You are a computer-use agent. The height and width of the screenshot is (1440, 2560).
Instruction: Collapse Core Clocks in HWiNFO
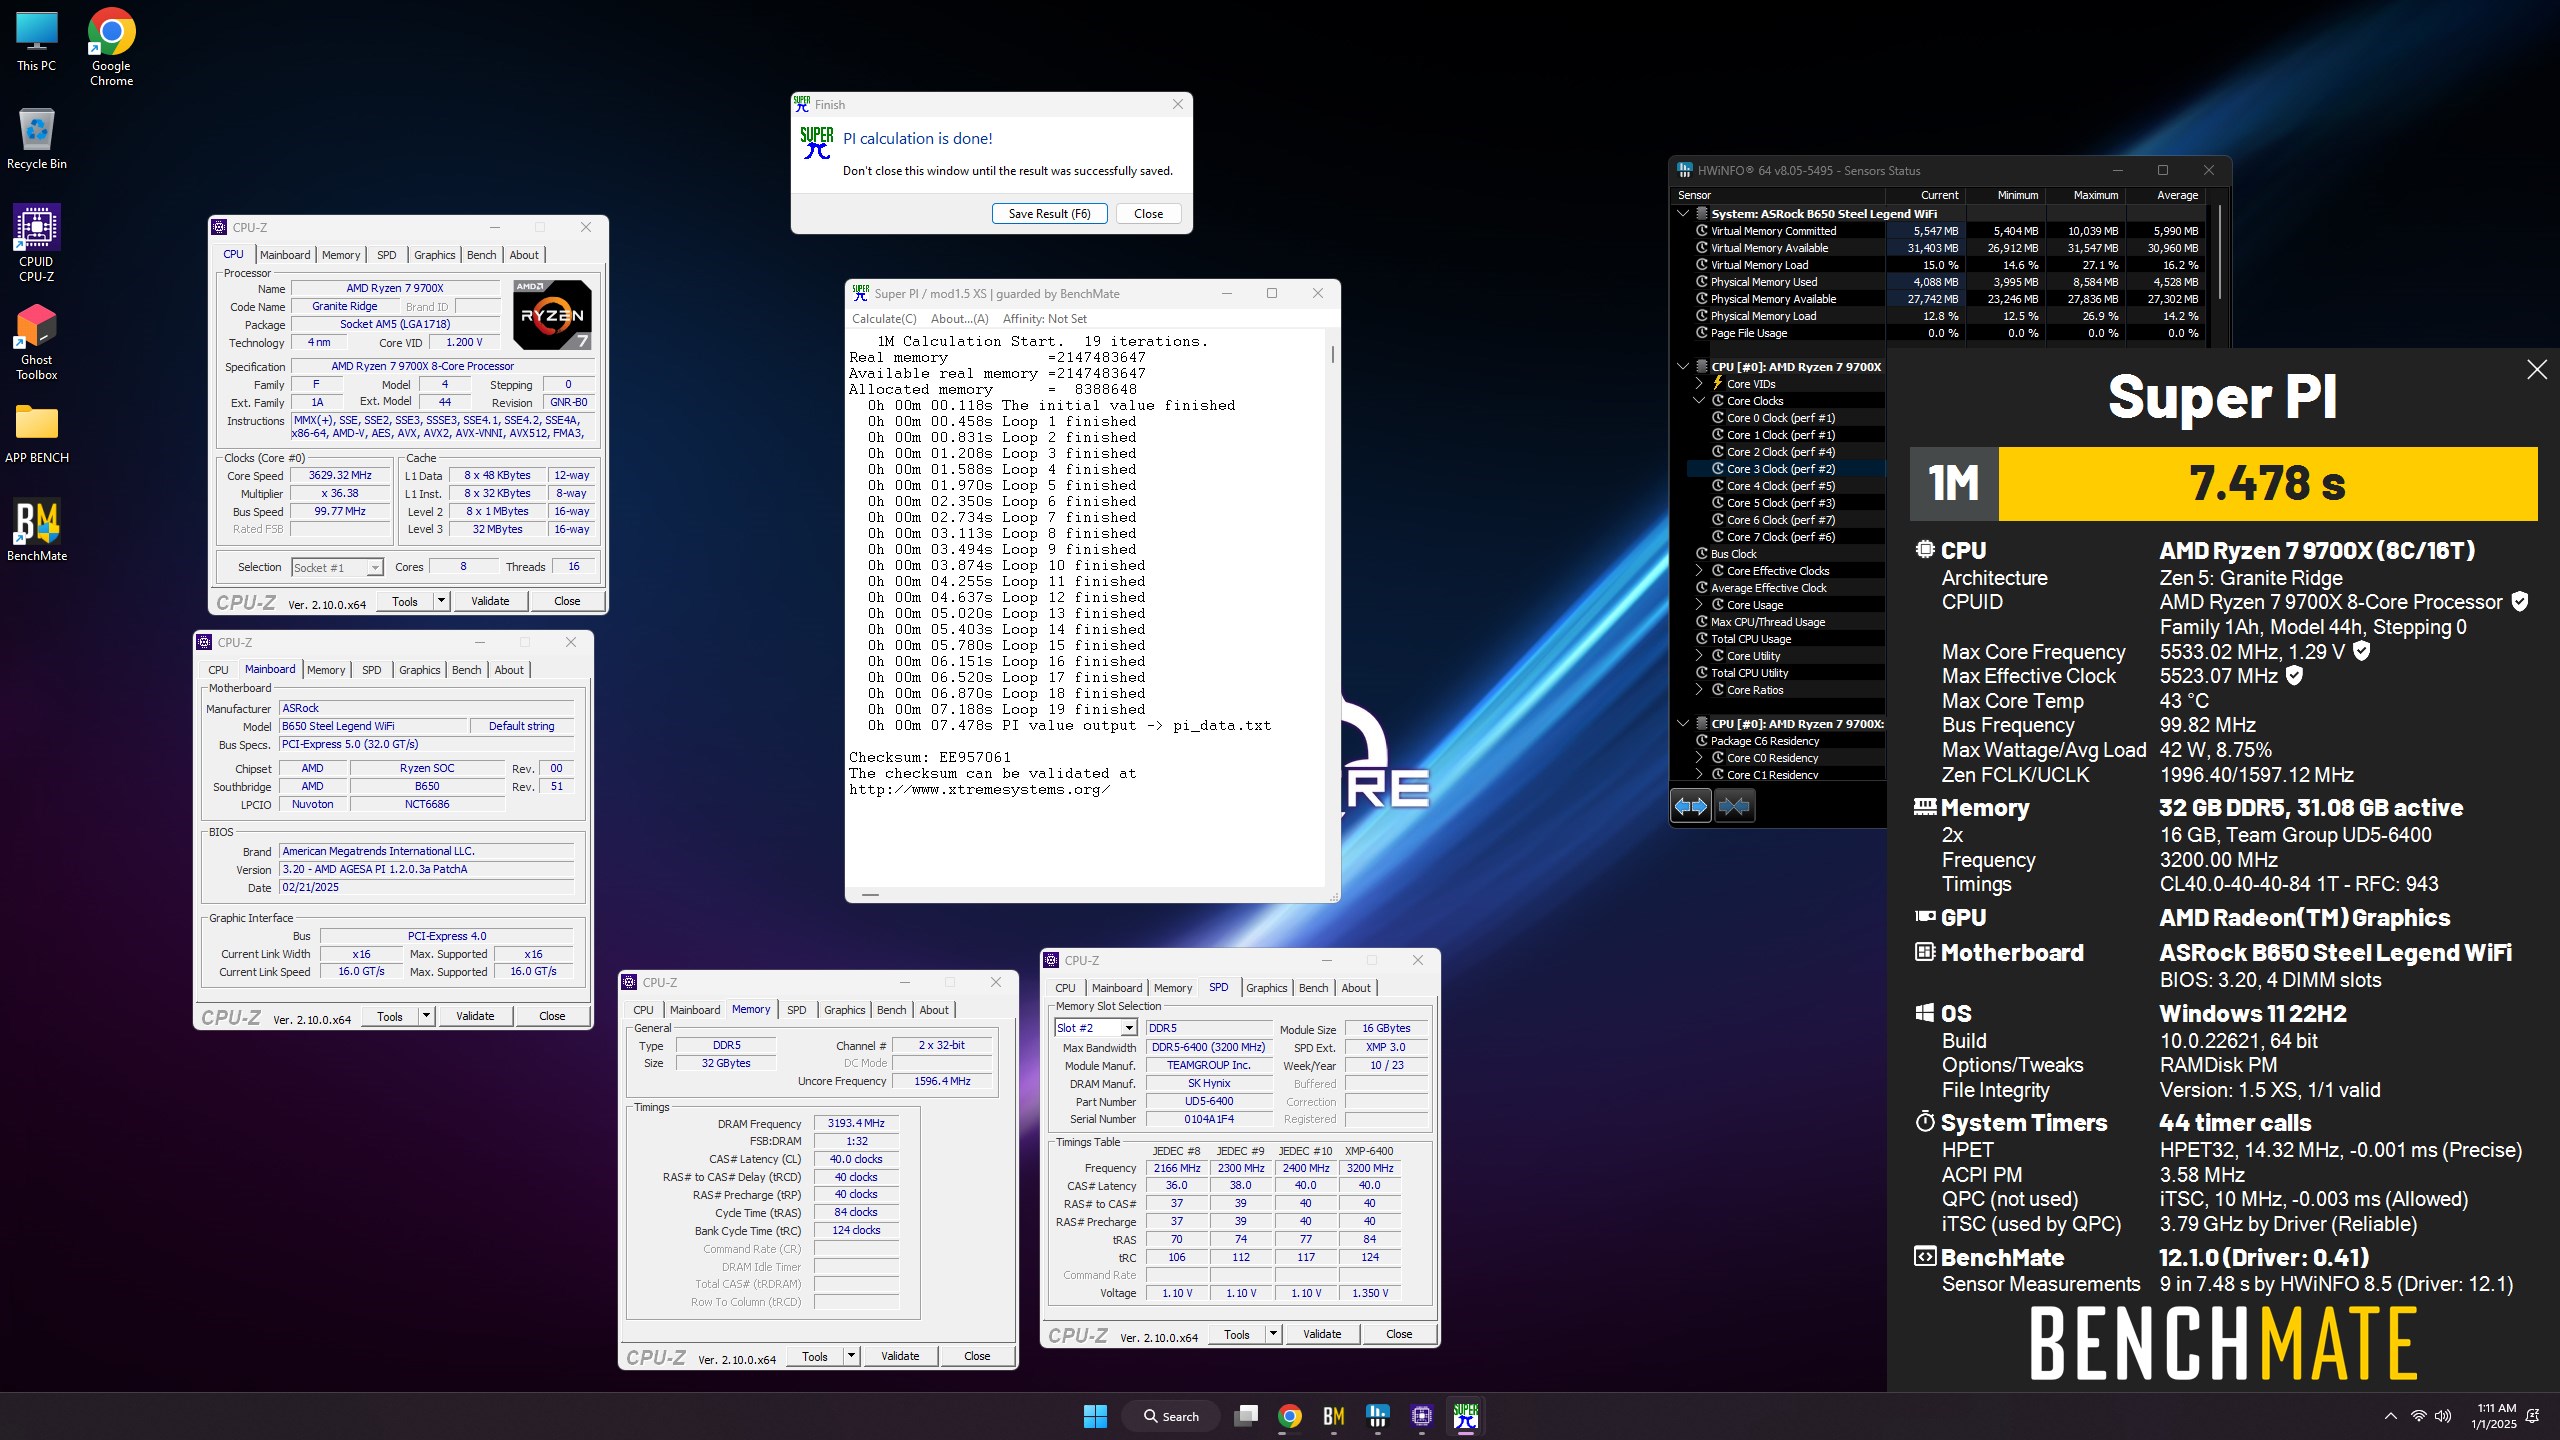[1699, 401]
